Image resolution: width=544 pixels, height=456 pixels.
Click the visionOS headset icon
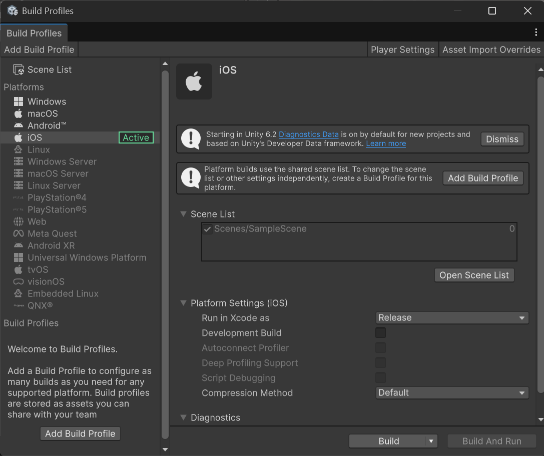point(18,281)
